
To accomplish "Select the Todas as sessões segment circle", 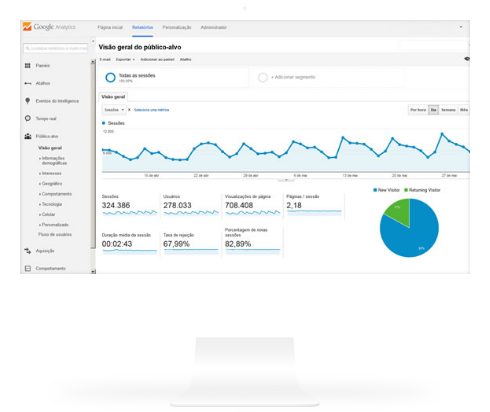I will 110,77.
